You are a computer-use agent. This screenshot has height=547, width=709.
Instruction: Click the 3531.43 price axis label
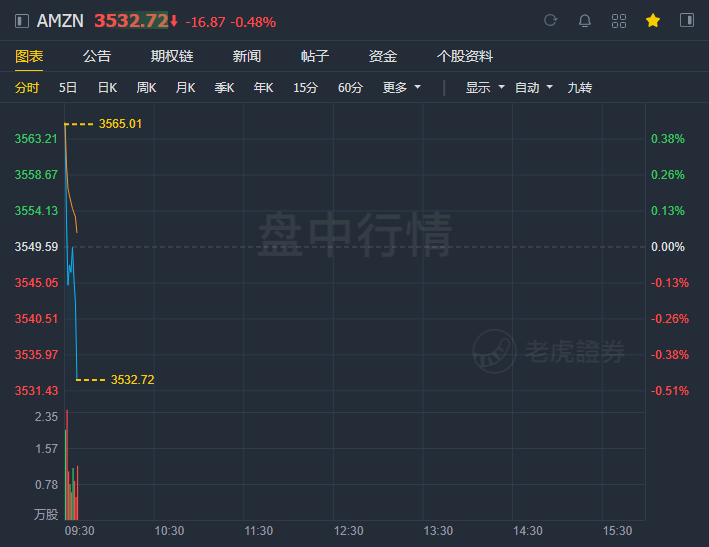pos(36,391)
